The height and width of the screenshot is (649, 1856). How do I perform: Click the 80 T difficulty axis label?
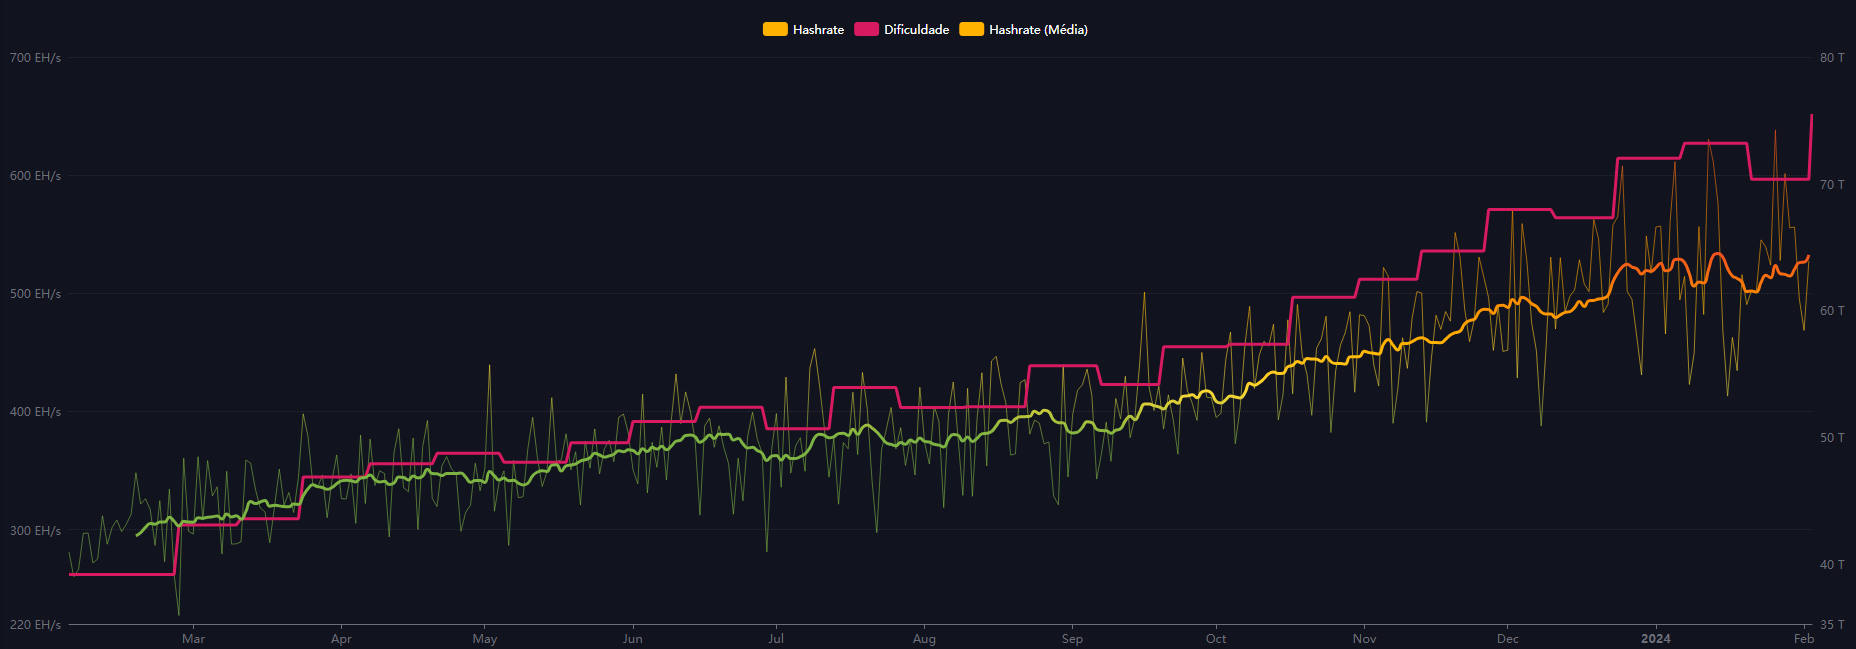tap(1832, 58)
